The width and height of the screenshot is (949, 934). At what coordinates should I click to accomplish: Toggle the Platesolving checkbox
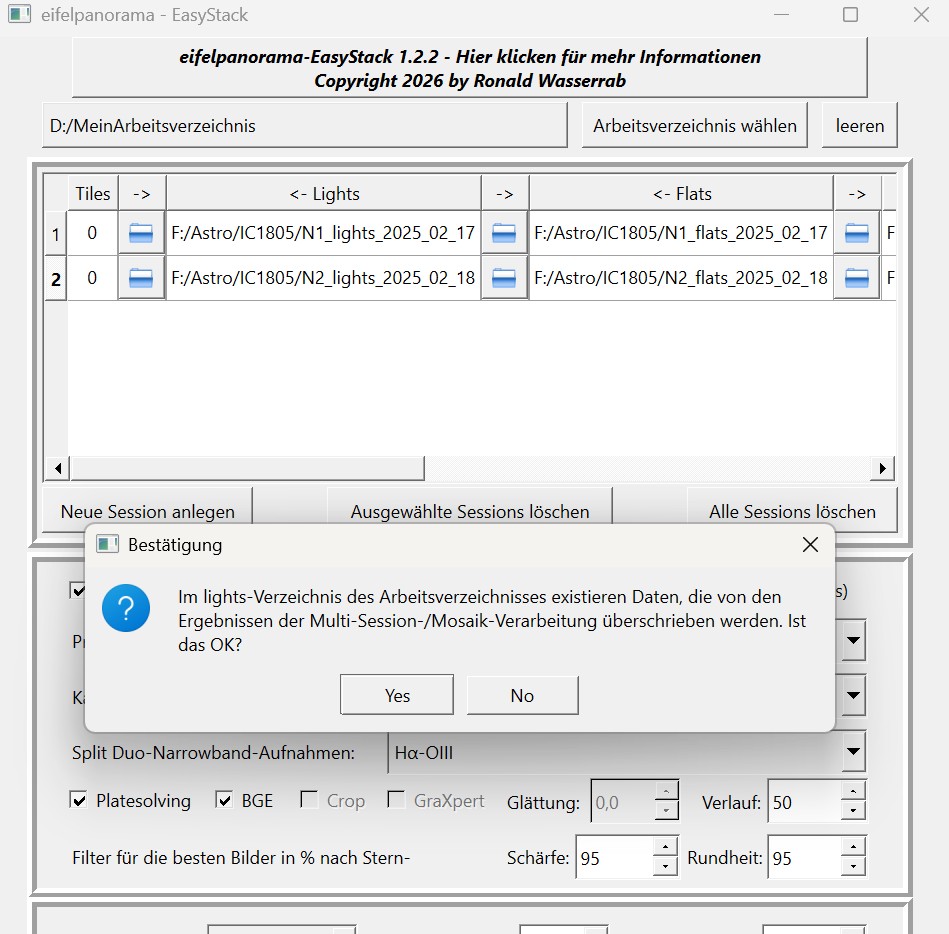(79, 800)
